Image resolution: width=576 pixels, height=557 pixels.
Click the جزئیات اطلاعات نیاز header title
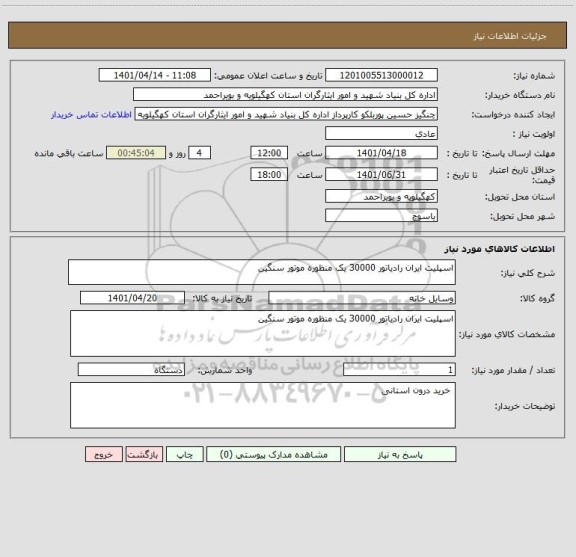[x=510, y=36]
